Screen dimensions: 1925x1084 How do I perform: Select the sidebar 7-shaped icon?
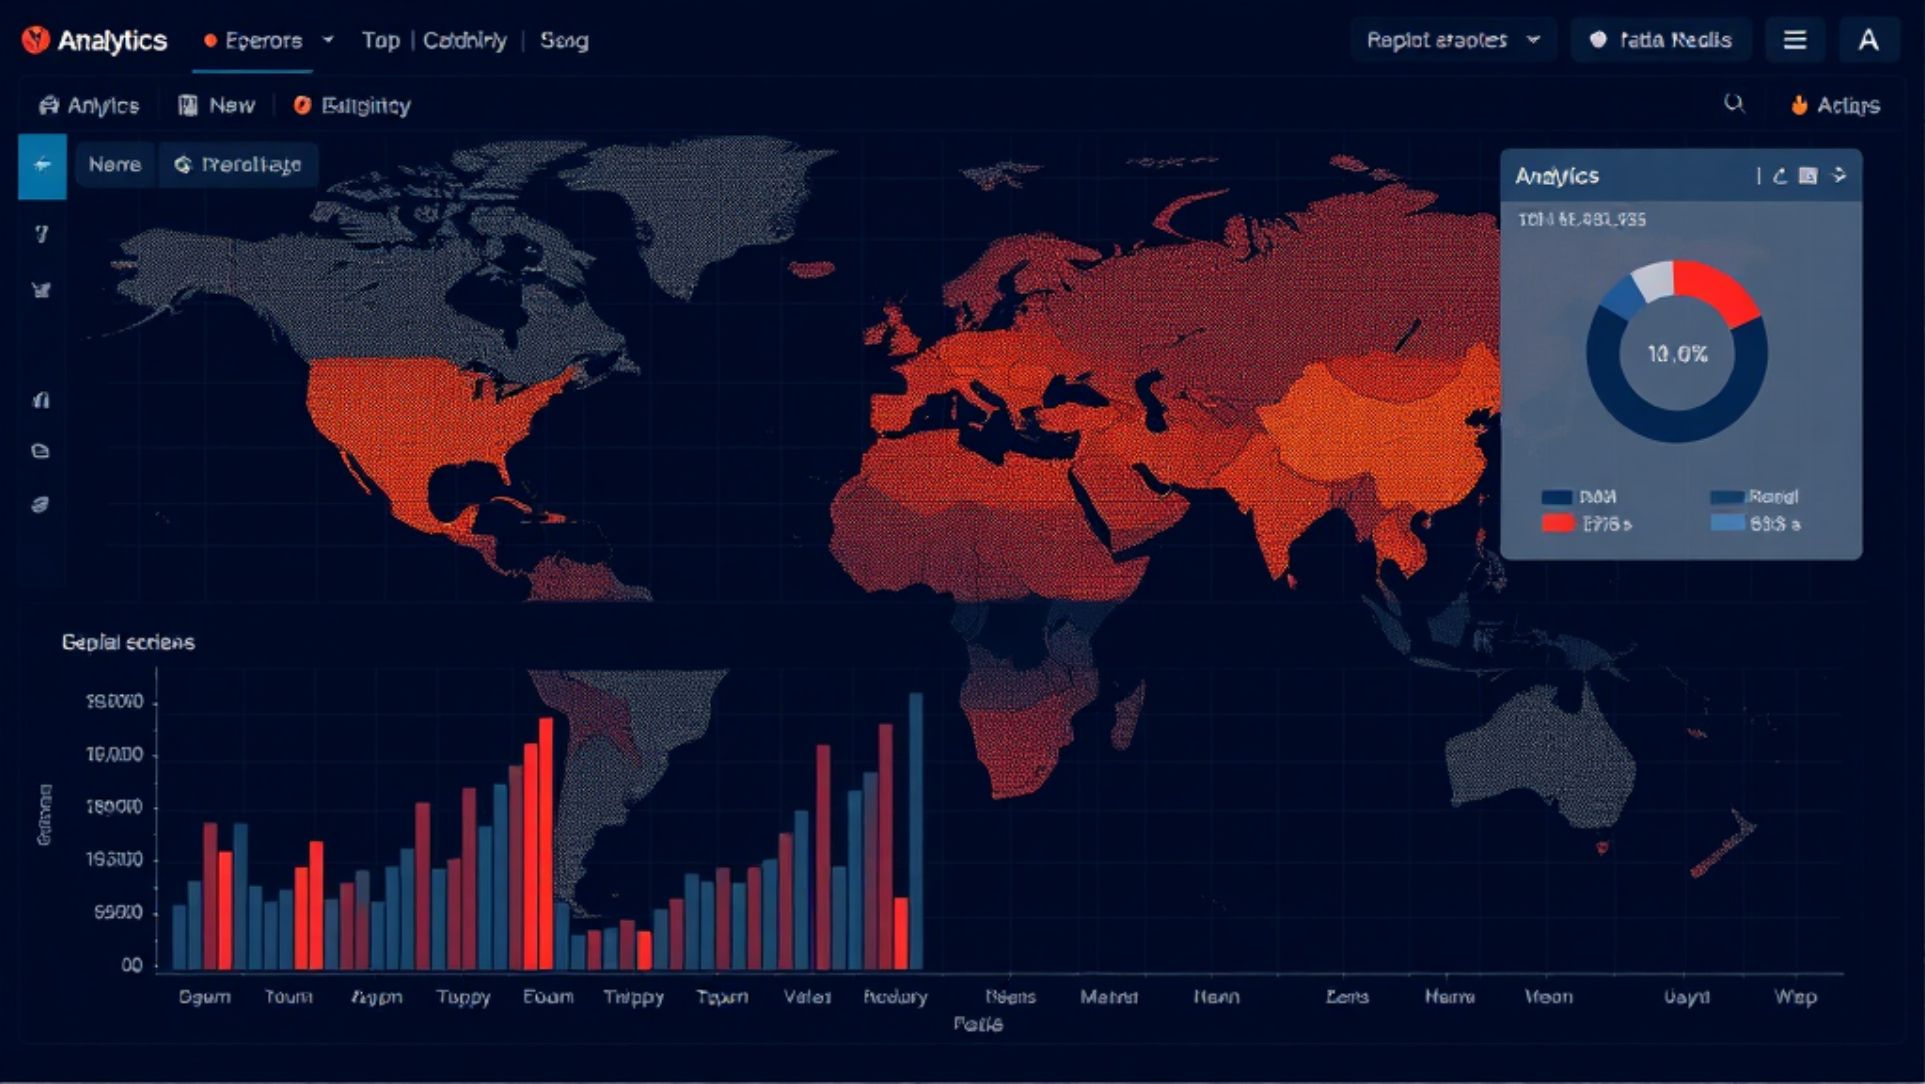pyautogui.click(x=41, y=234)
